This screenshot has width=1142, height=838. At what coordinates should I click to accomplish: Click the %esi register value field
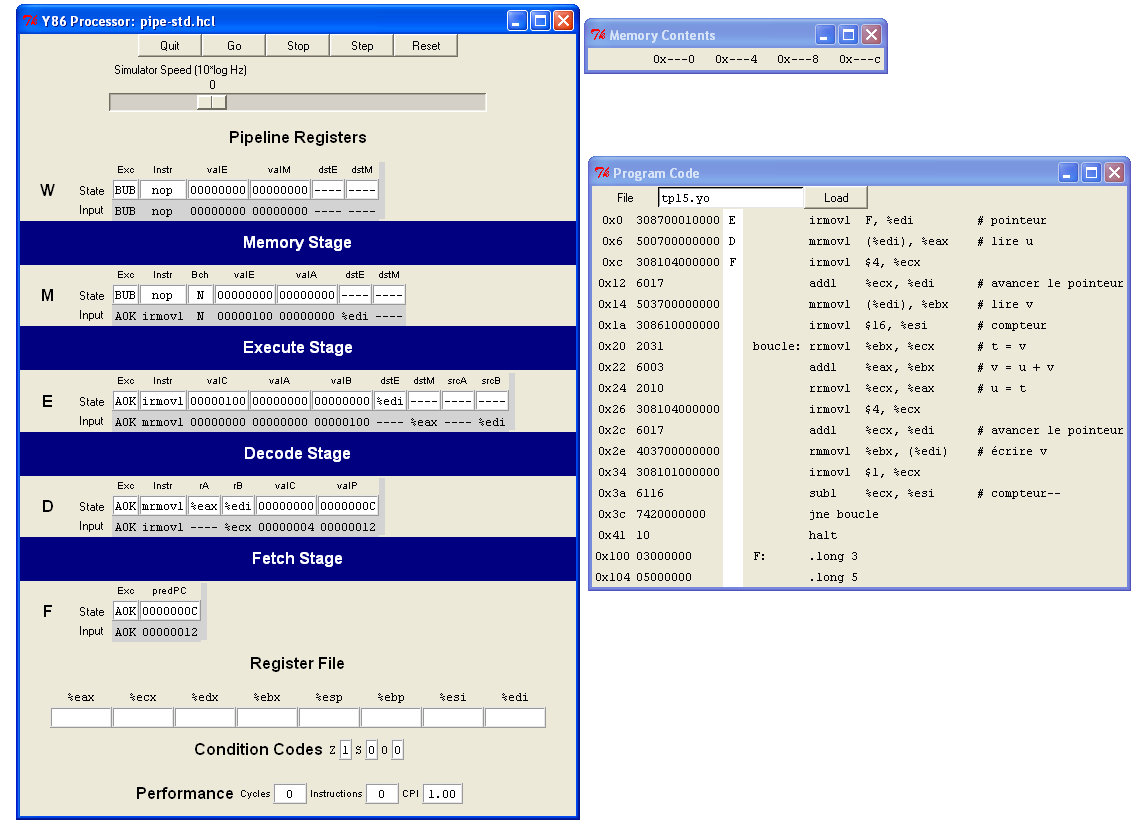coord(452,717)
